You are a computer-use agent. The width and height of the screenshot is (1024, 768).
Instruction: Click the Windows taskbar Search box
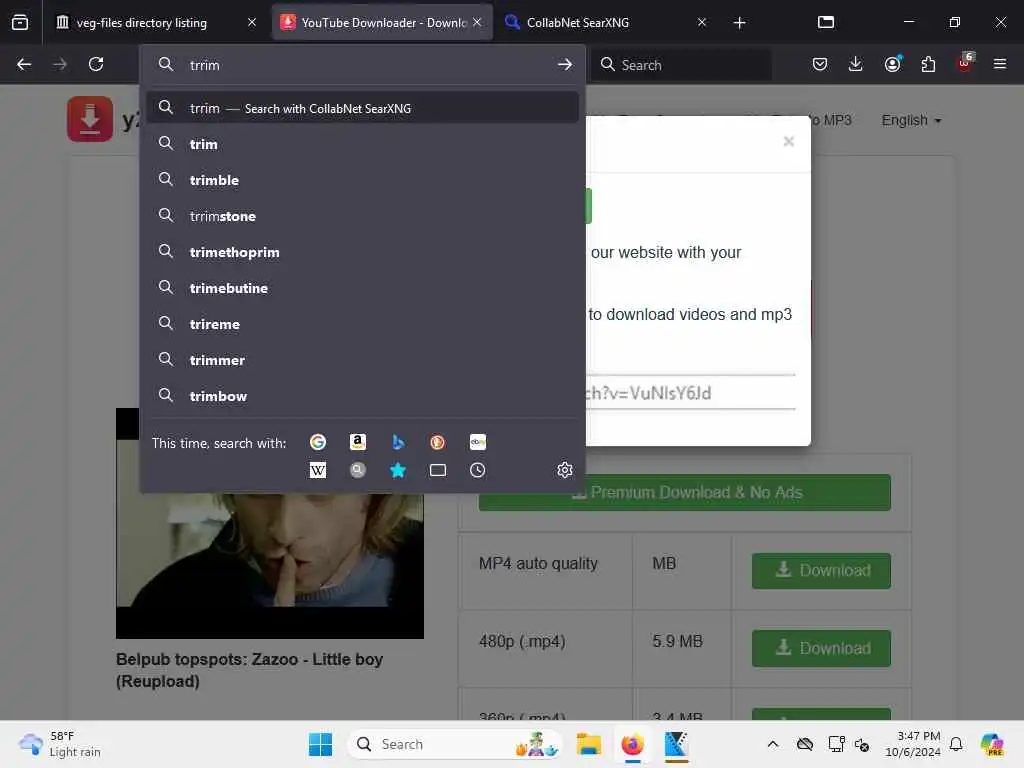pyautogui.click(x=456, y=744)
